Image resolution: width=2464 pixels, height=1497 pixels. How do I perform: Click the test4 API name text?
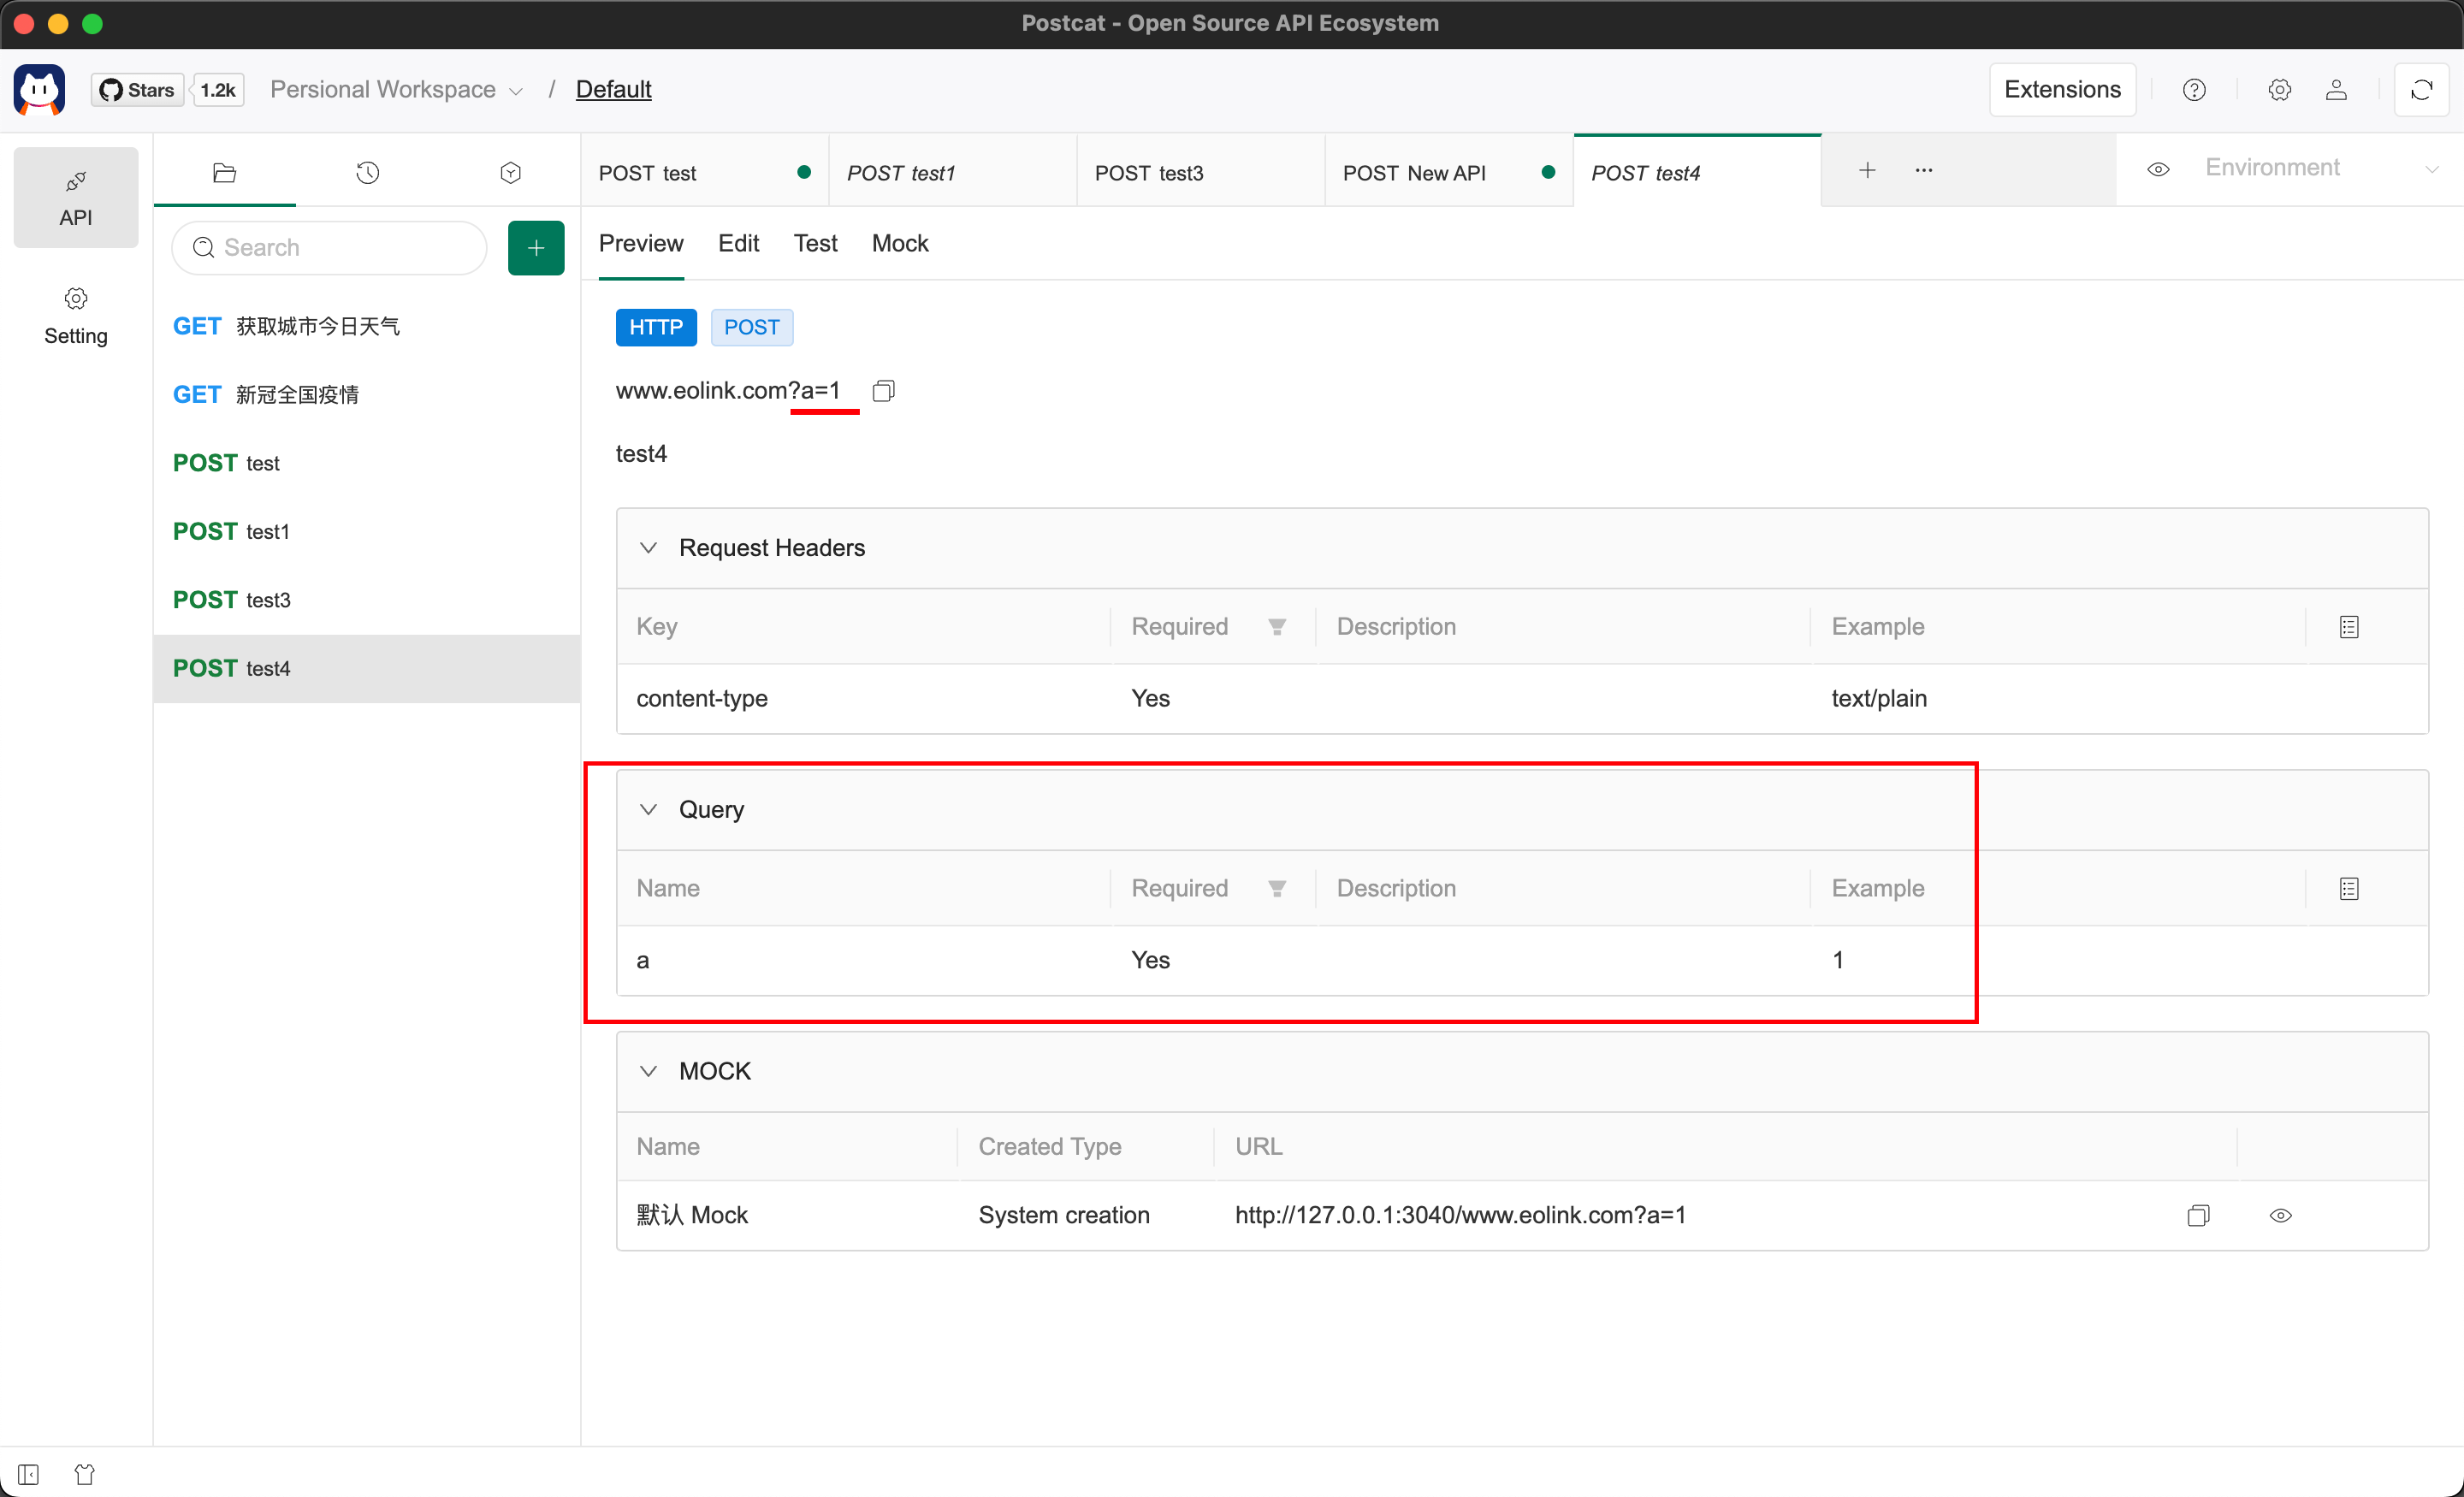[x=641, y=454]
